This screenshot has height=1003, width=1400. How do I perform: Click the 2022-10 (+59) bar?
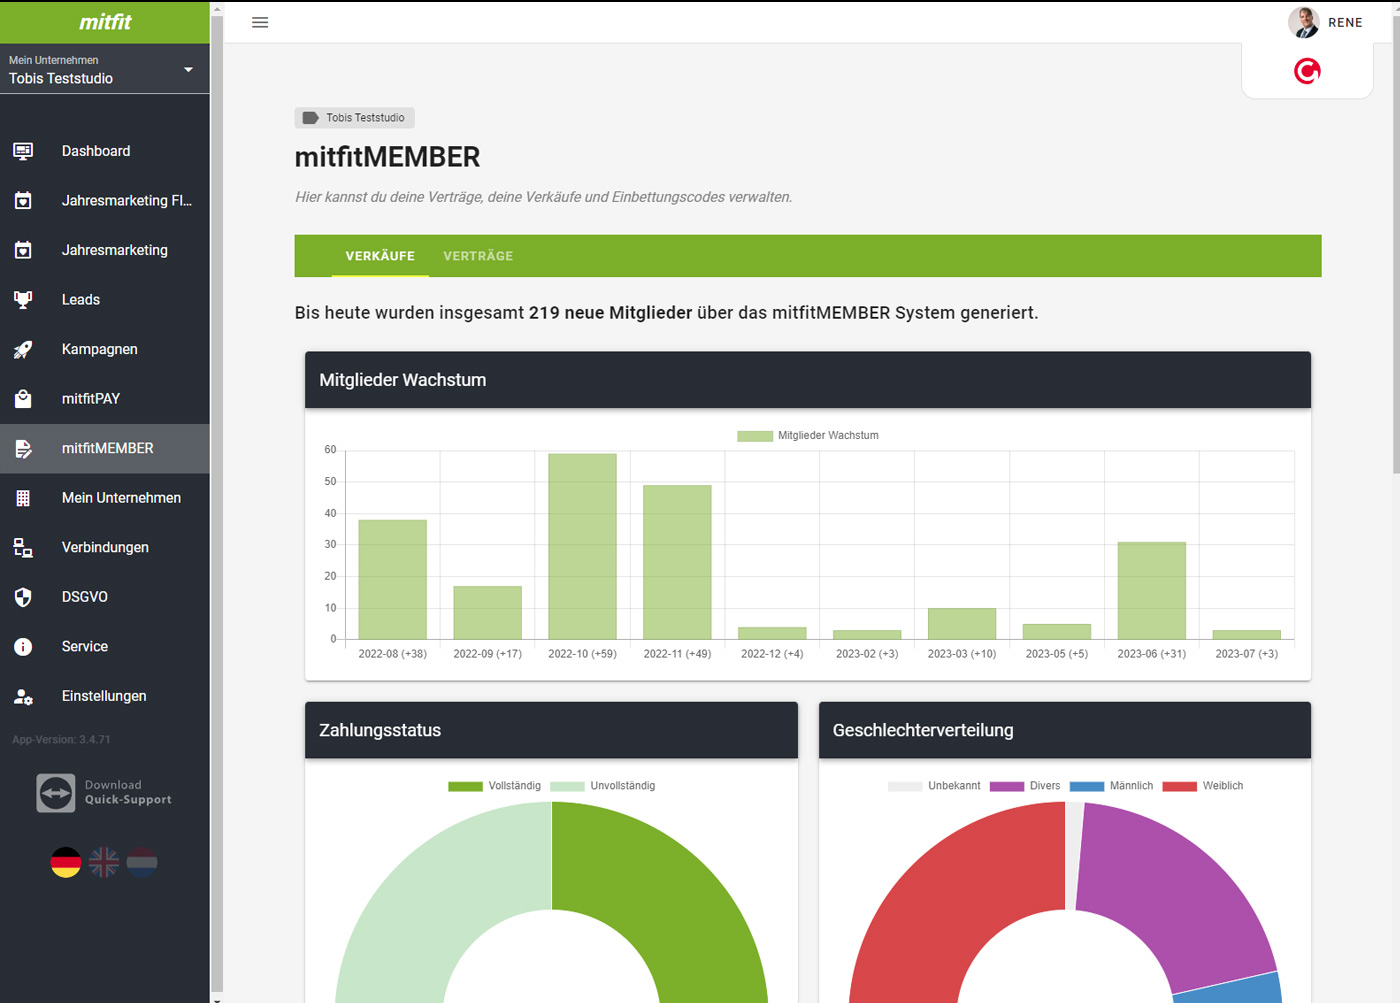click(x=582, y=546)
